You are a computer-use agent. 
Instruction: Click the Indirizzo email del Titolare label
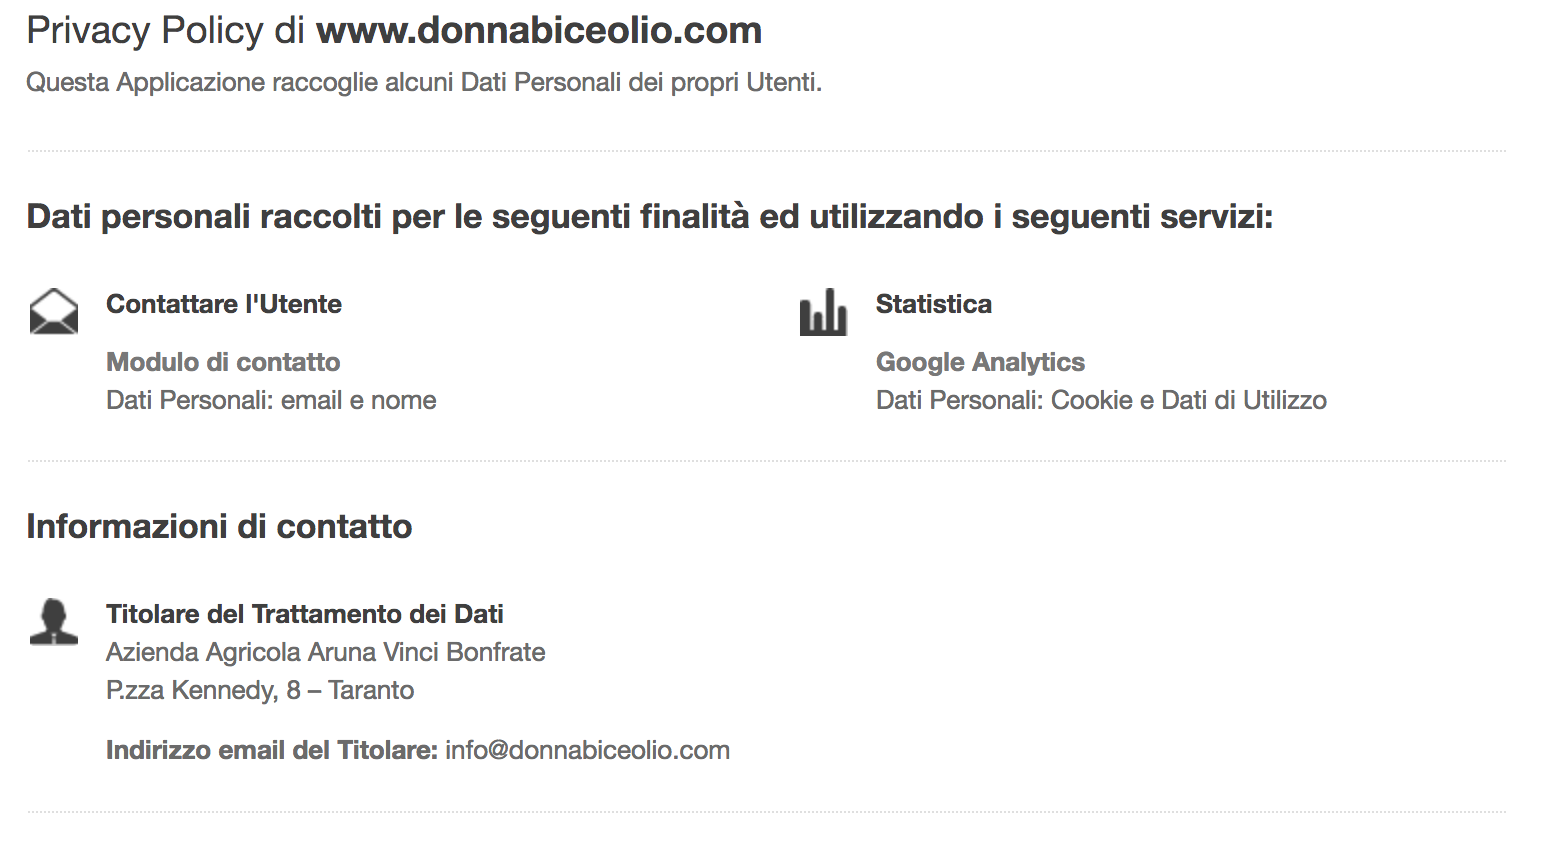pyautogui.click(x=272, y=750)
